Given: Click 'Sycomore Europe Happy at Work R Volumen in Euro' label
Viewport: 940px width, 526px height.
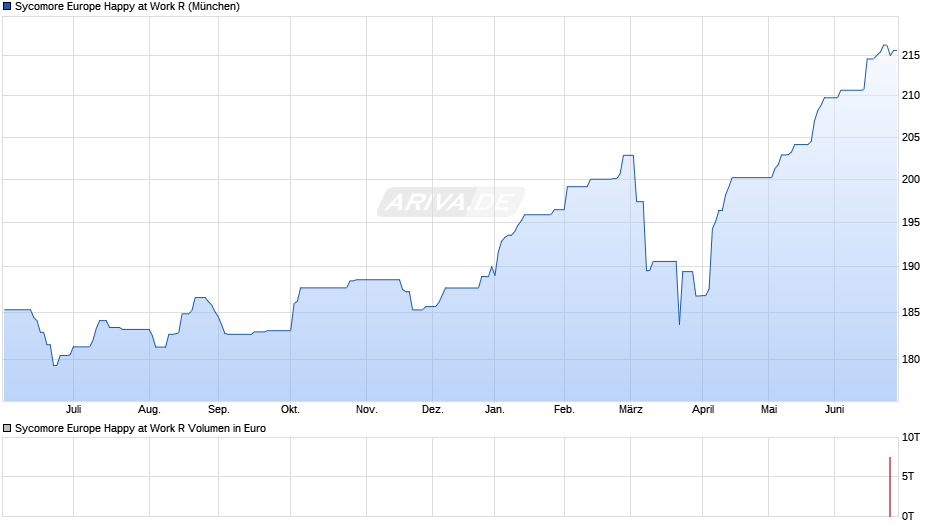Looking at the screenshot, I should (x=140, y=428).
